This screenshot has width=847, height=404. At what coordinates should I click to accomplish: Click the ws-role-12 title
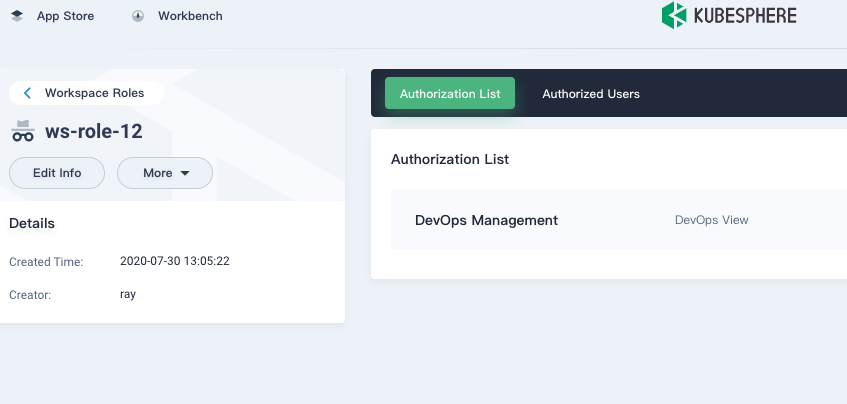tap(93, 131)
